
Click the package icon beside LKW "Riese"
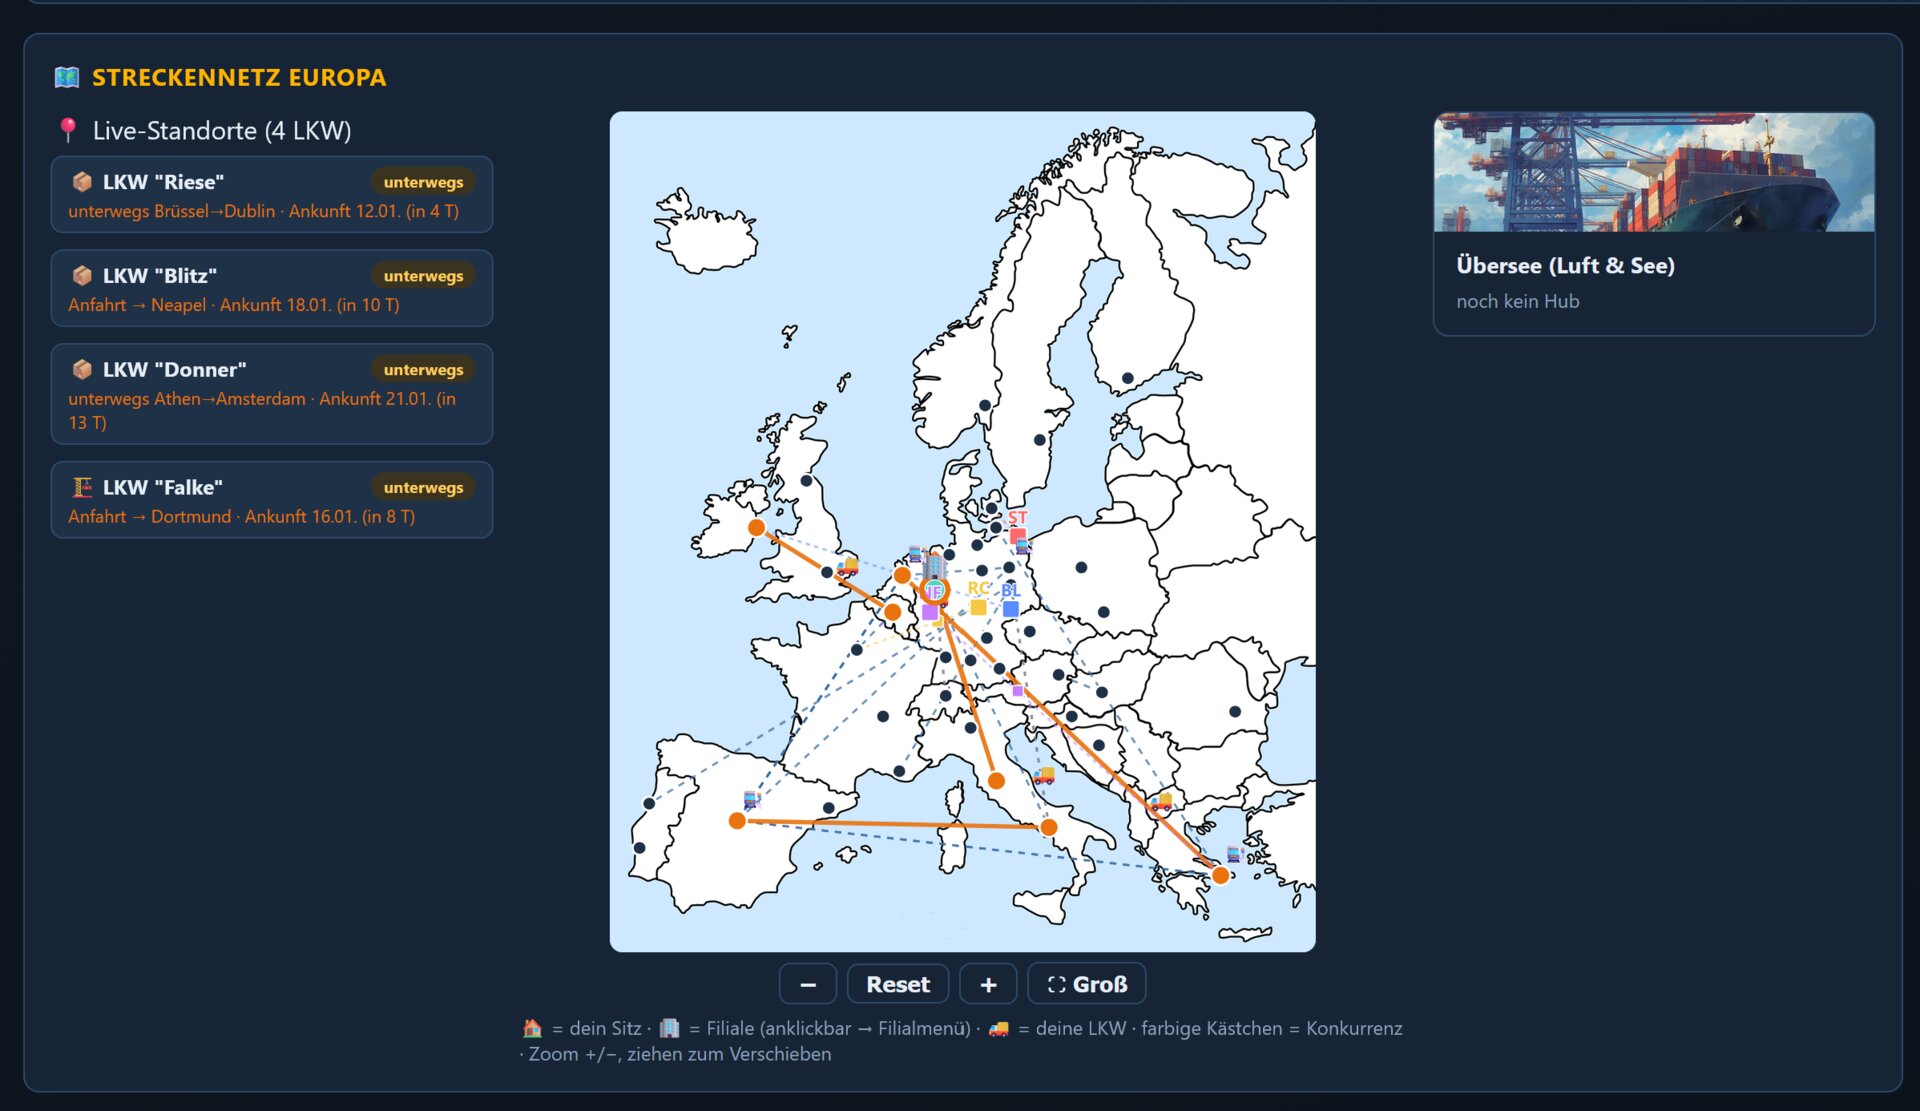pyautogui.click(x=82, y=182)
